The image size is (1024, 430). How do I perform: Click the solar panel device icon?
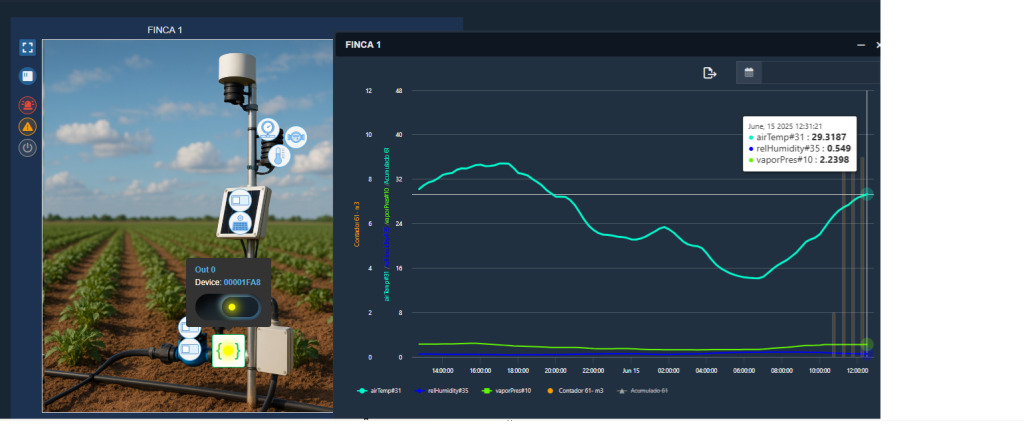click(x=241, y=223)
